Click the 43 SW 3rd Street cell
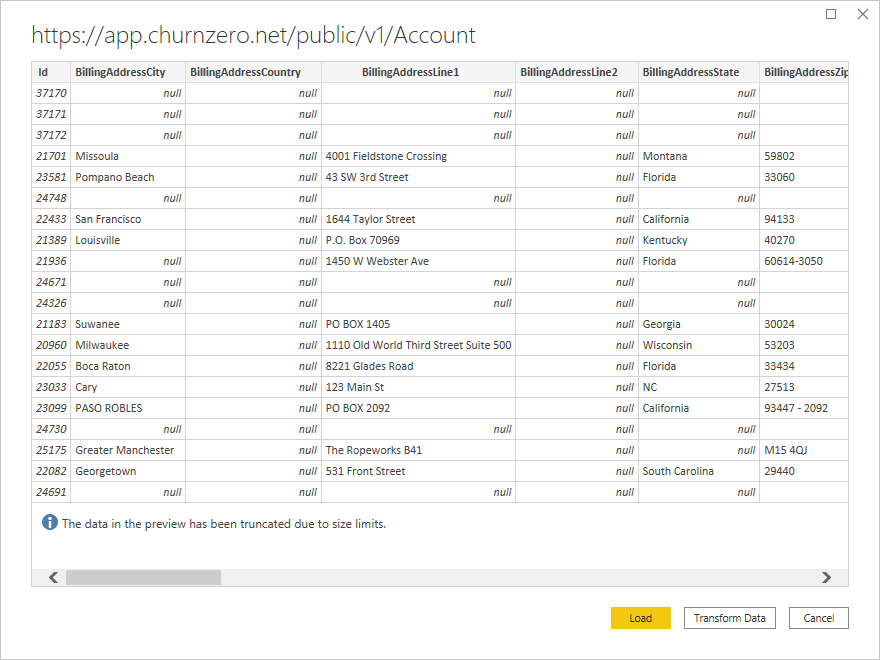The image size is (880, 660). 418,177
